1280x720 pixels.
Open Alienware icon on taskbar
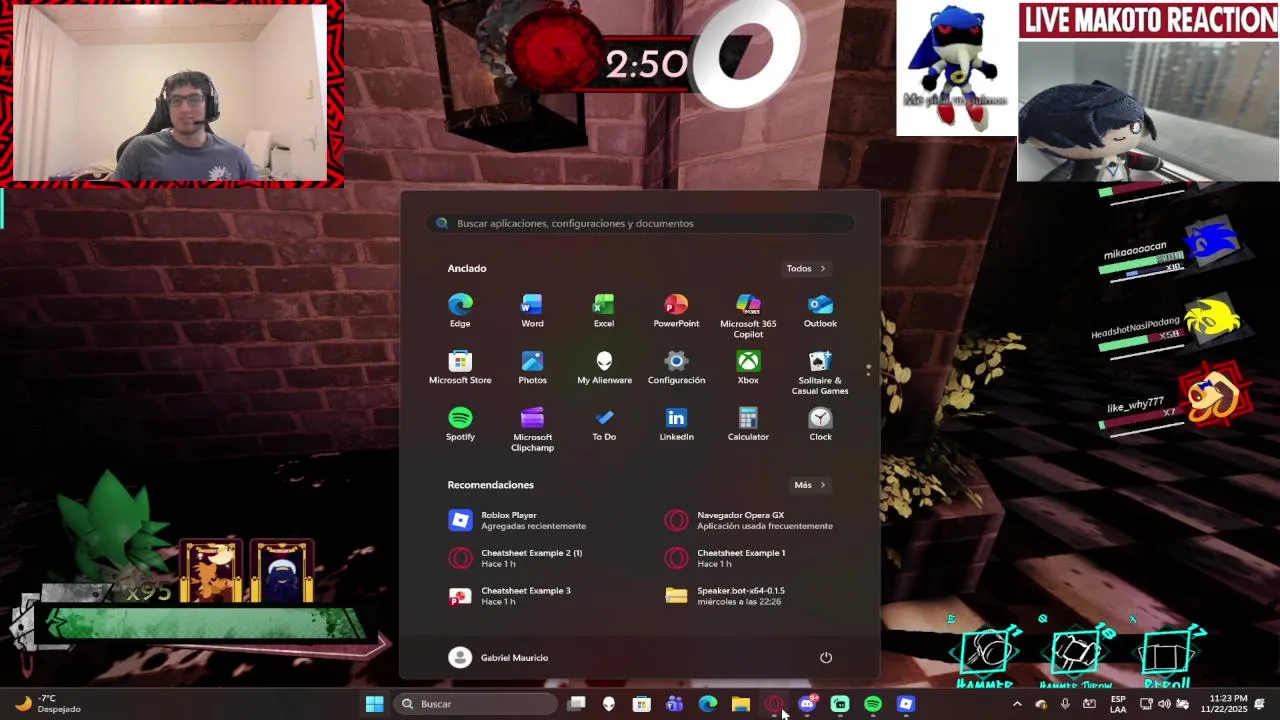coord(609,704)
